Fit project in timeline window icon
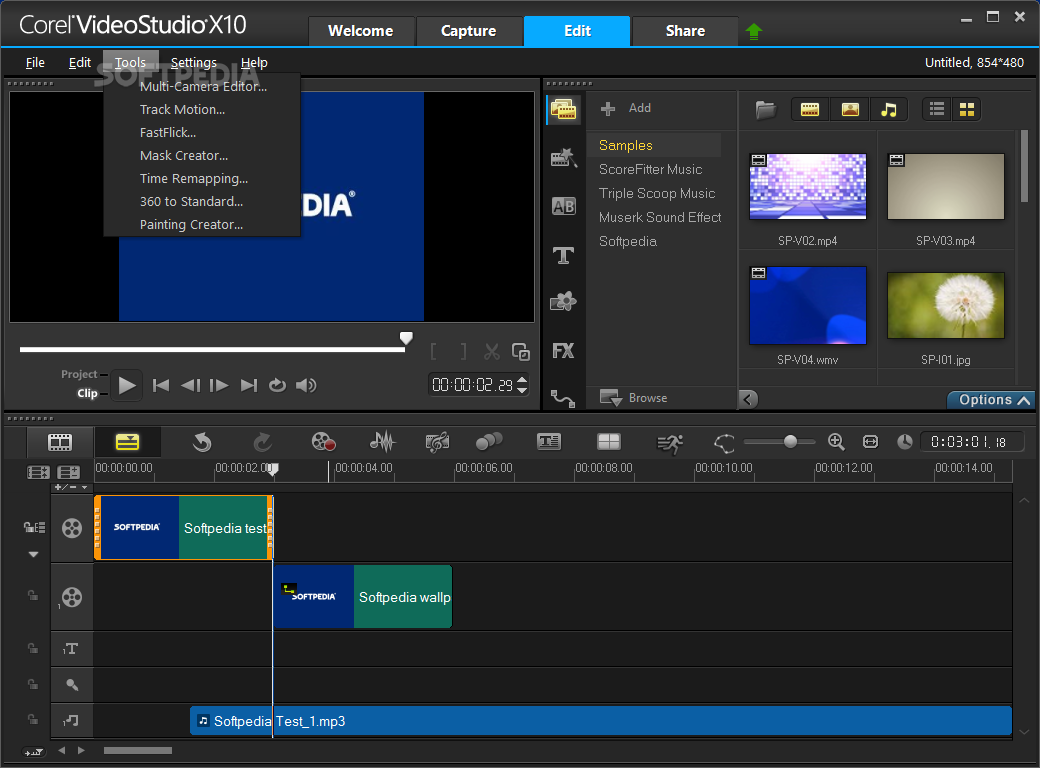1040x768 pixels. pyautogui.click(x=871, y=442)
